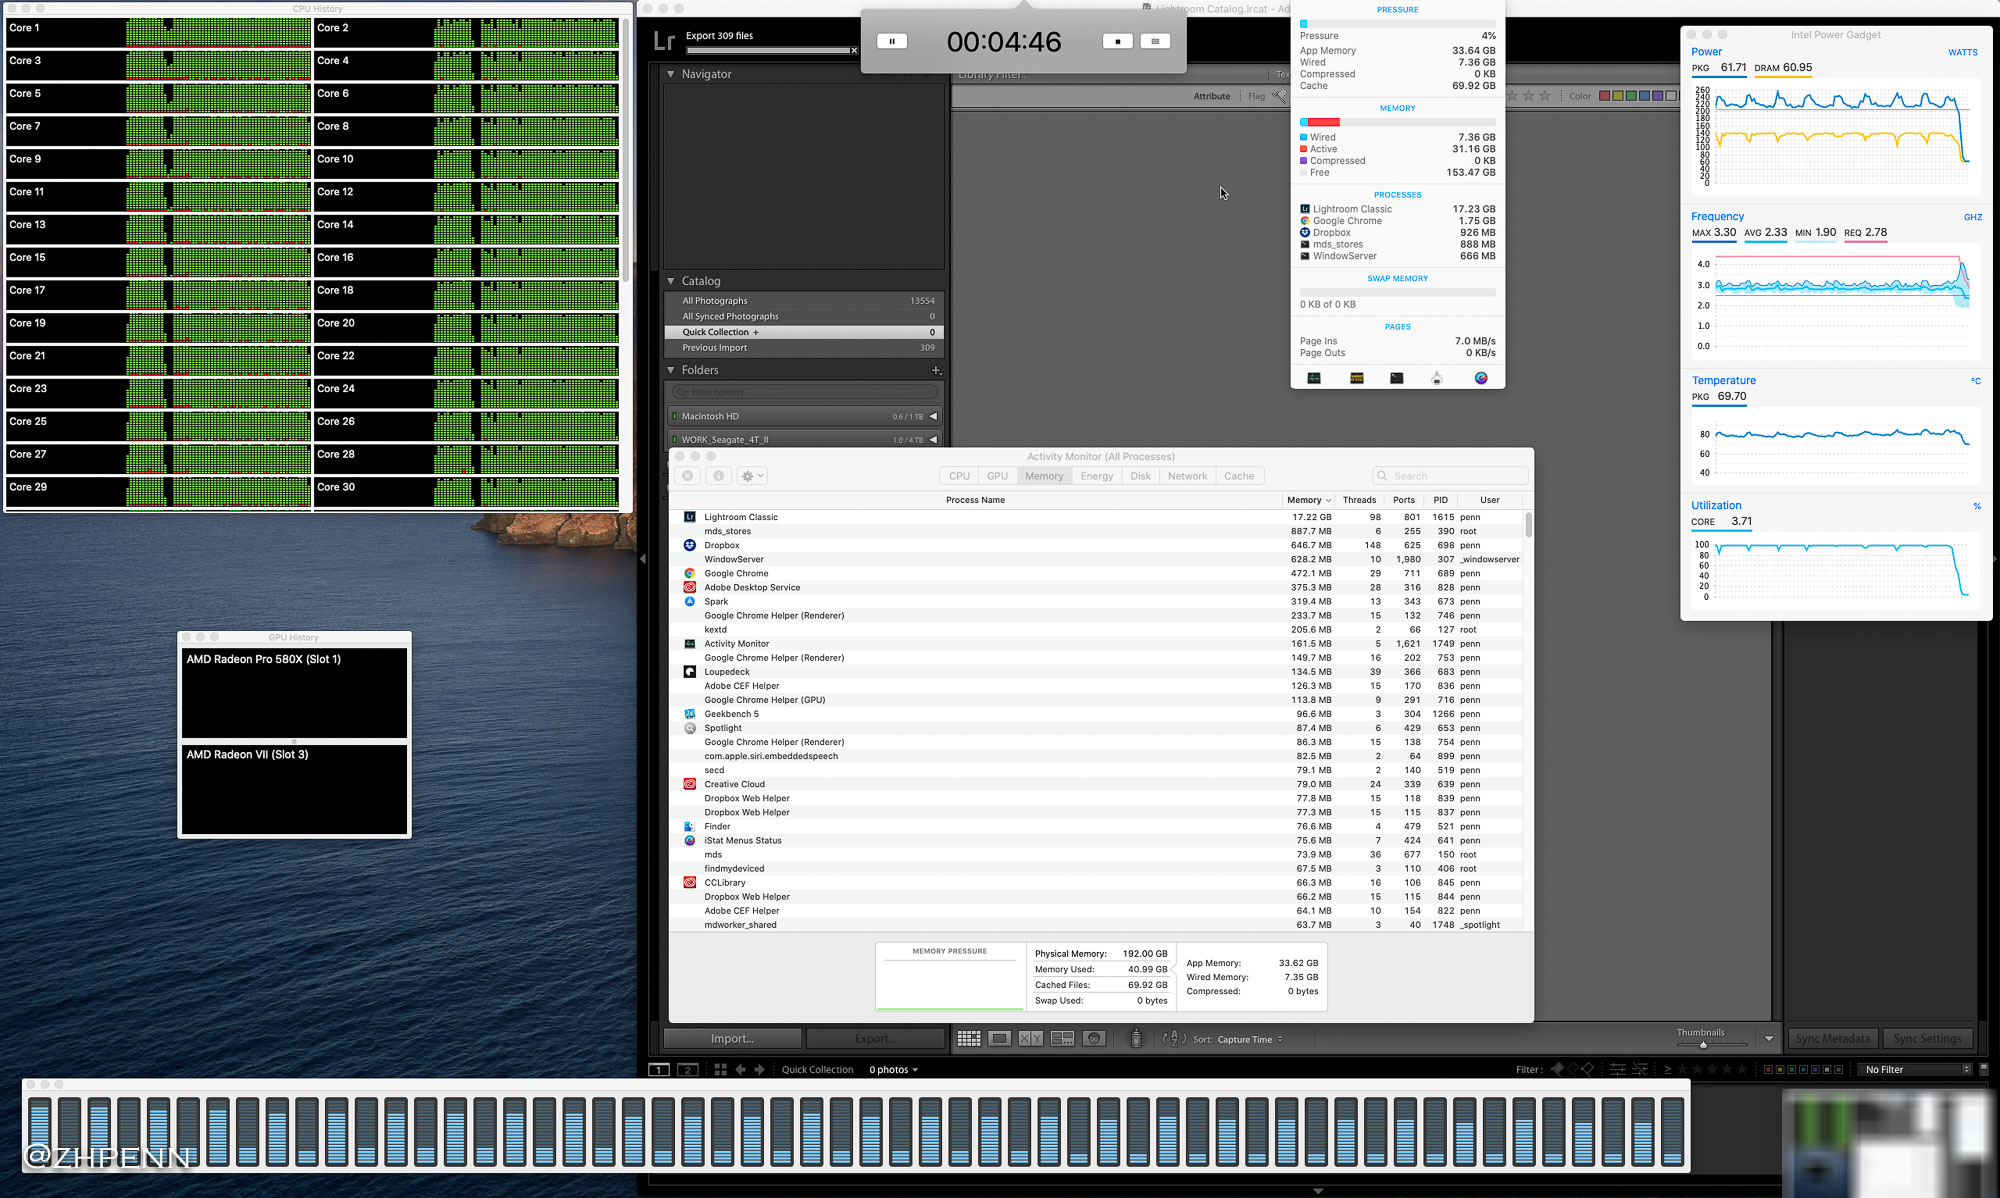This screenshot has width=2000, height=1198.
Task: Open iStat Menus app icon in panel footer
Action: tap(1481, 378)
